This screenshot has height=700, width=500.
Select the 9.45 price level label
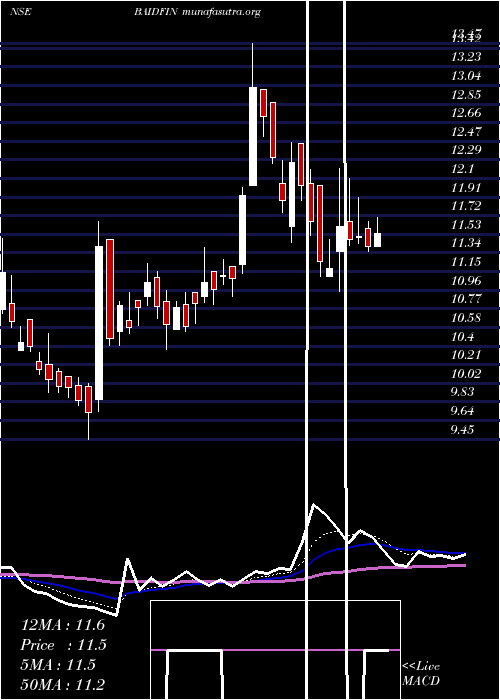tap(462, 430)
